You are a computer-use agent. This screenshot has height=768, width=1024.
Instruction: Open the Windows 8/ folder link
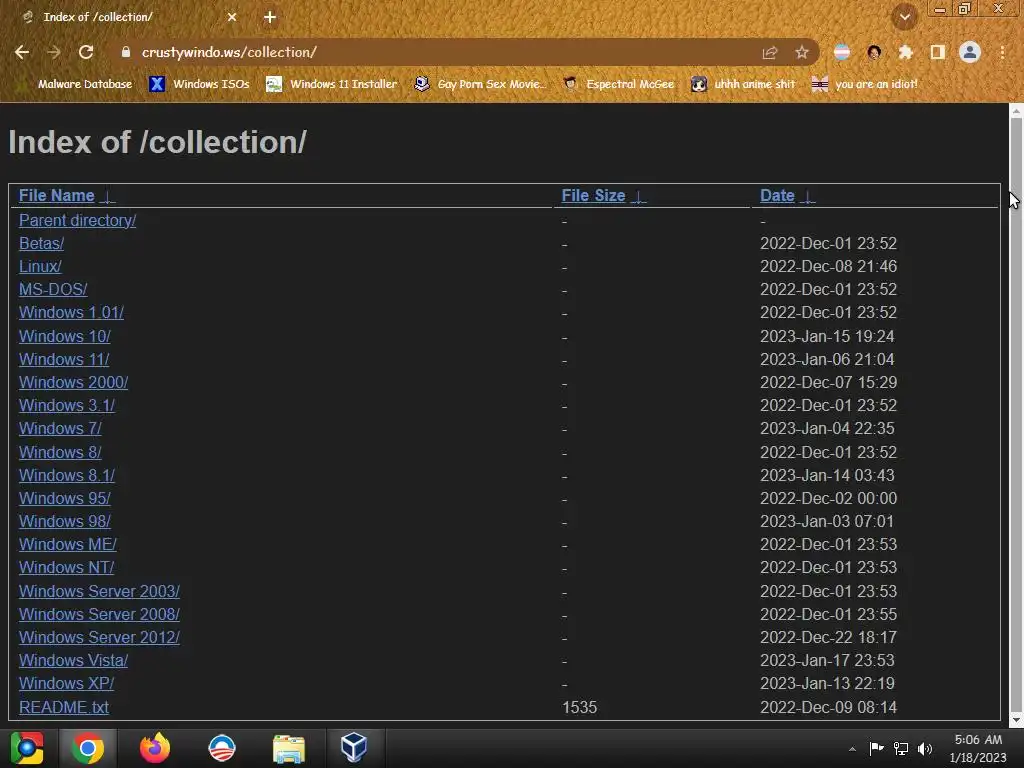coord(59,452)
